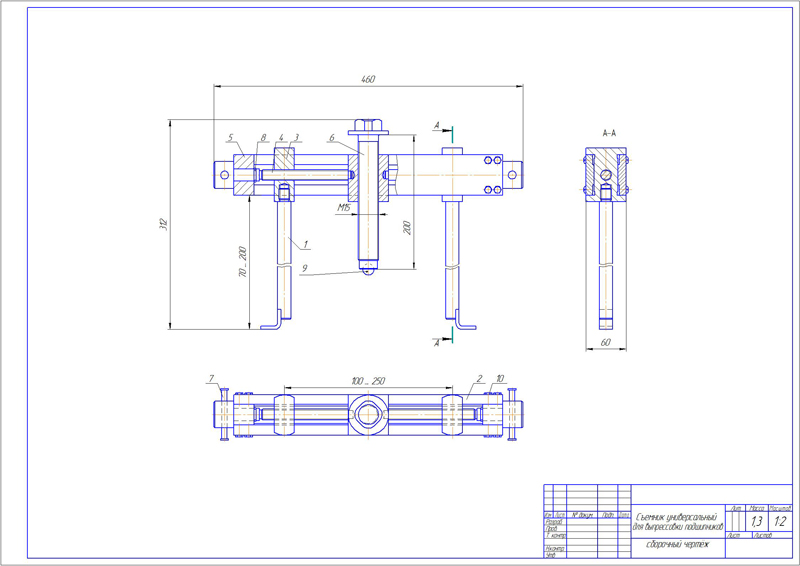Select part callout number 3
Image resolution: width=800 pixels, height=566 pixels.
click(x=296, y=137)
